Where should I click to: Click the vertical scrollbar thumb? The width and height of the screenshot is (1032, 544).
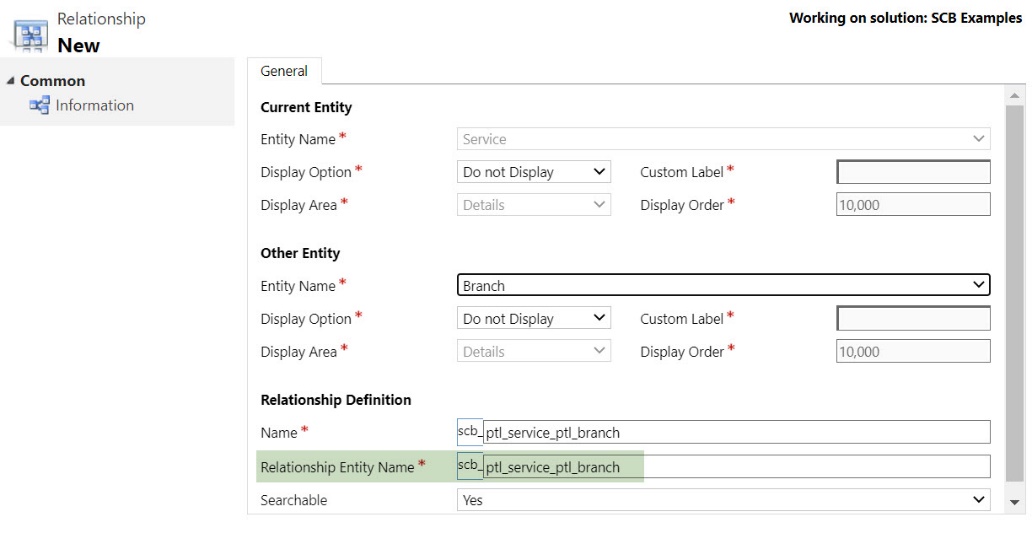coord(1014,293)
